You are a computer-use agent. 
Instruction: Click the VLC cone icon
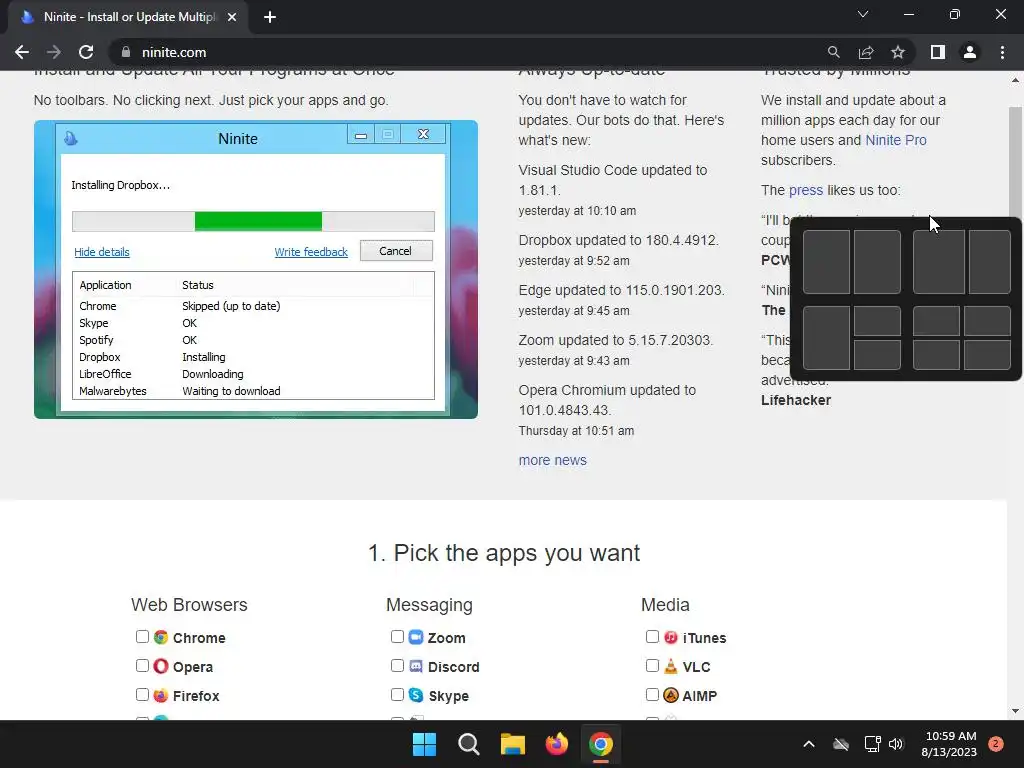point(671,666)
